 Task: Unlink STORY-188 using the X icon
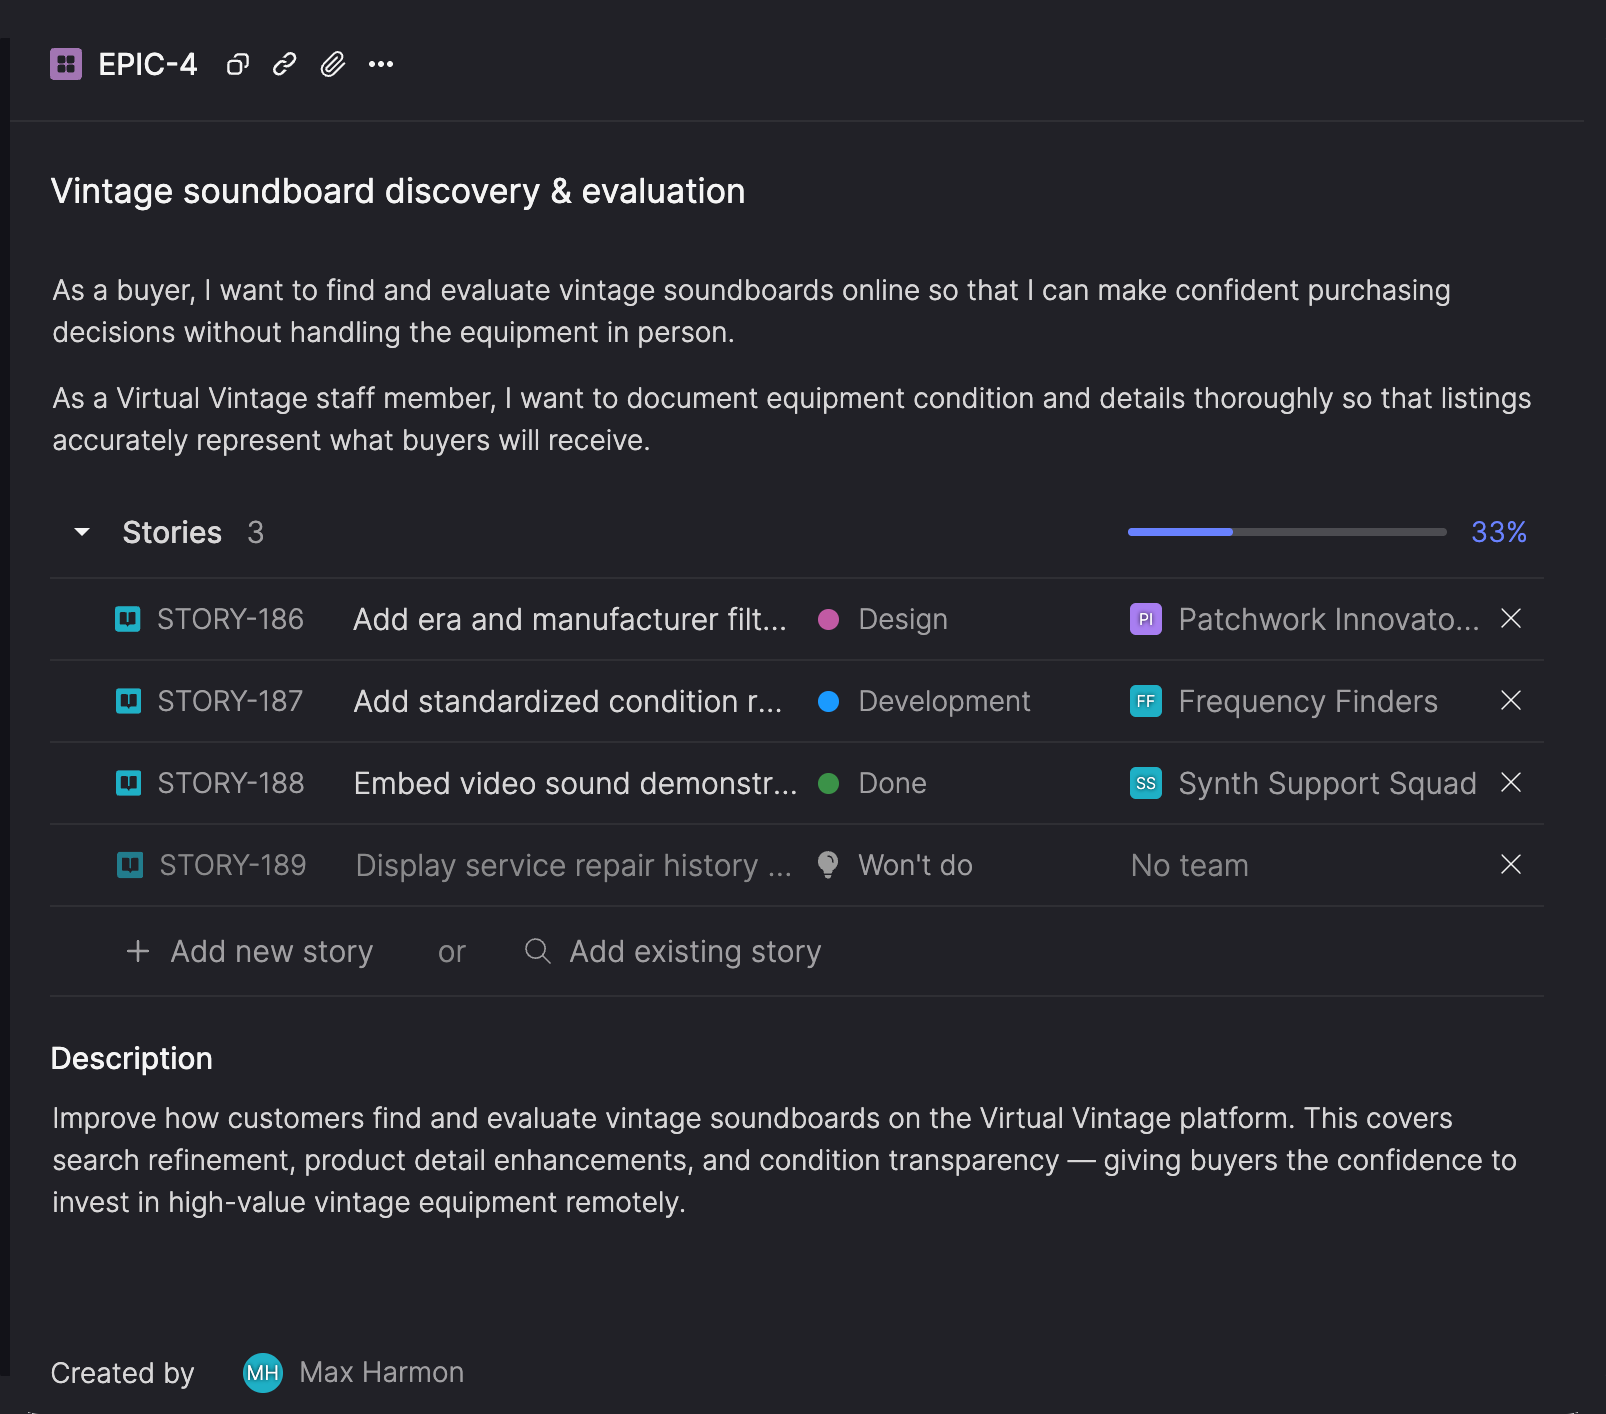(x=1510, y=783)
